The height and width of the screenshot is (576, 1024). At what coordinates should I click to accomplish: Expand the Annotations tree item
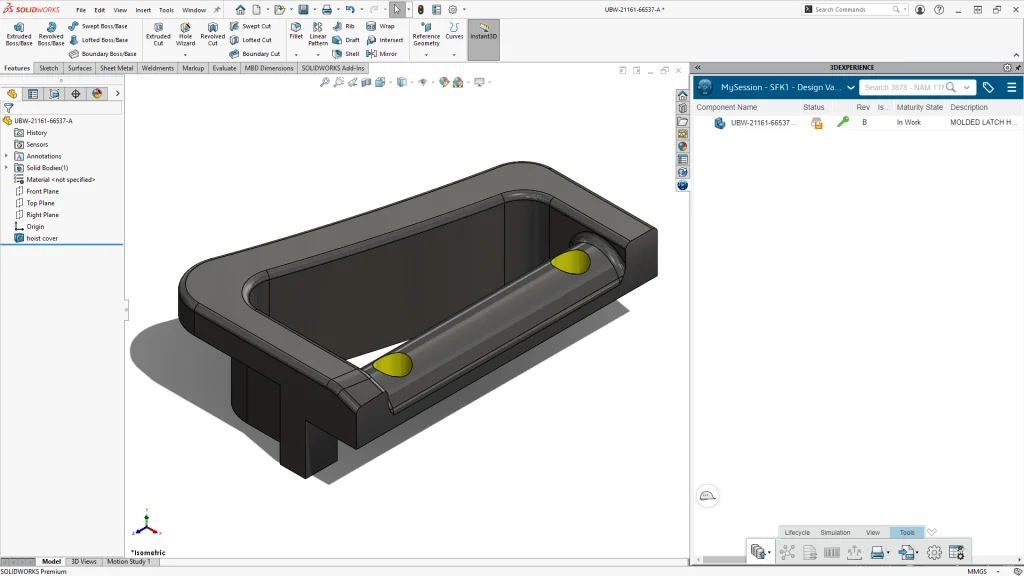(x=6, y=156)
